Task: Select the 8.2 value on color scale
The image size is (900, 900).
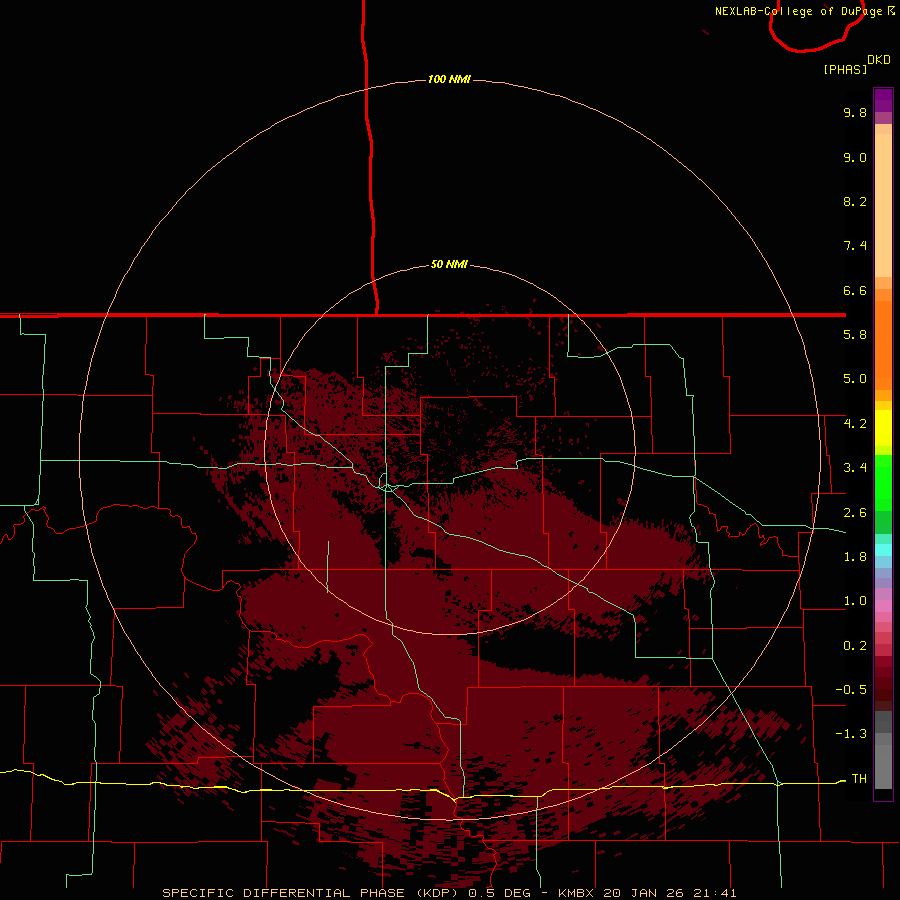Action: (x=855, y=201)
